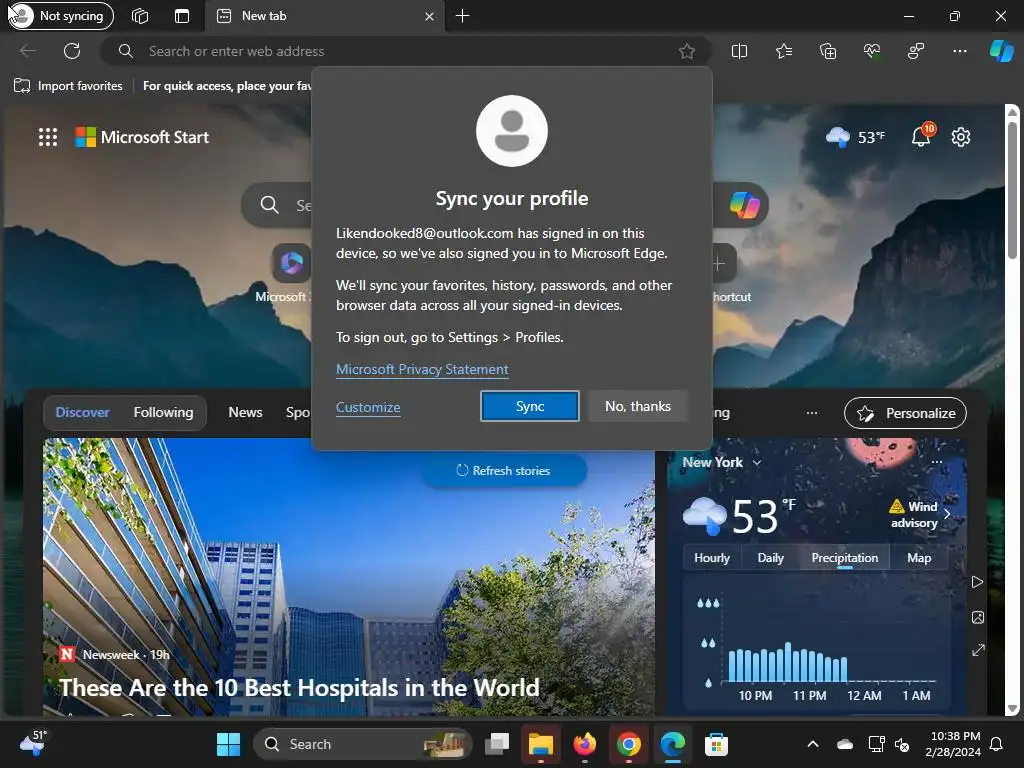This screenshot has height=768, width=1024.
Task: Select the News feed tab
Action: [x=245, y=412]
